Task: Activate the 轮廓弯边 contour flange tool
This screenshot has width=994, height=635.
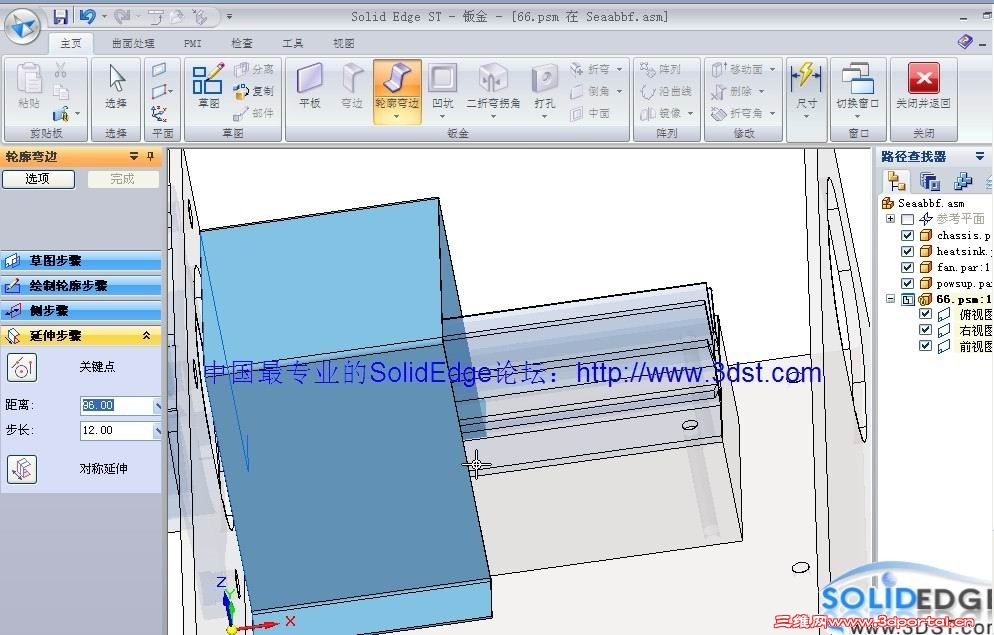Action: point(397,91)
